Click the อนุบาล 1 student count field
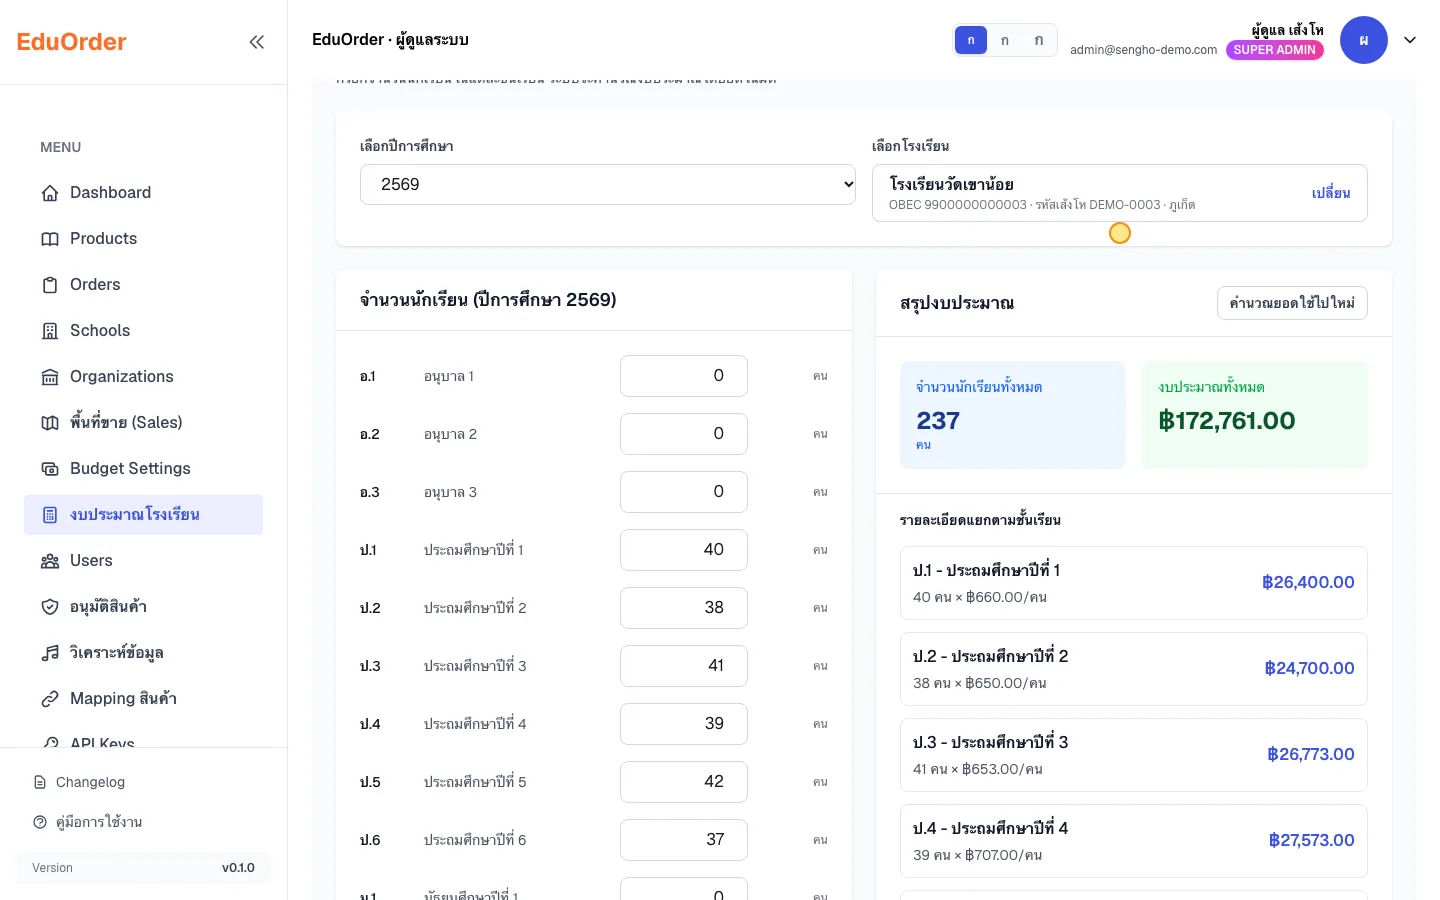 coord(684,376)
